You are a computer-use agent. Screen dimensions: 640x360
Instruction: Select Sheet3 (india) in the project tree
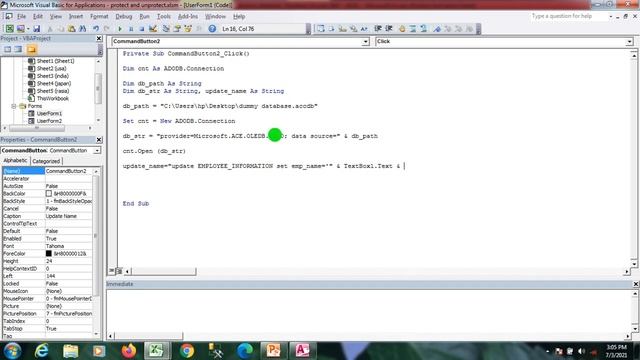pos(53,76)
